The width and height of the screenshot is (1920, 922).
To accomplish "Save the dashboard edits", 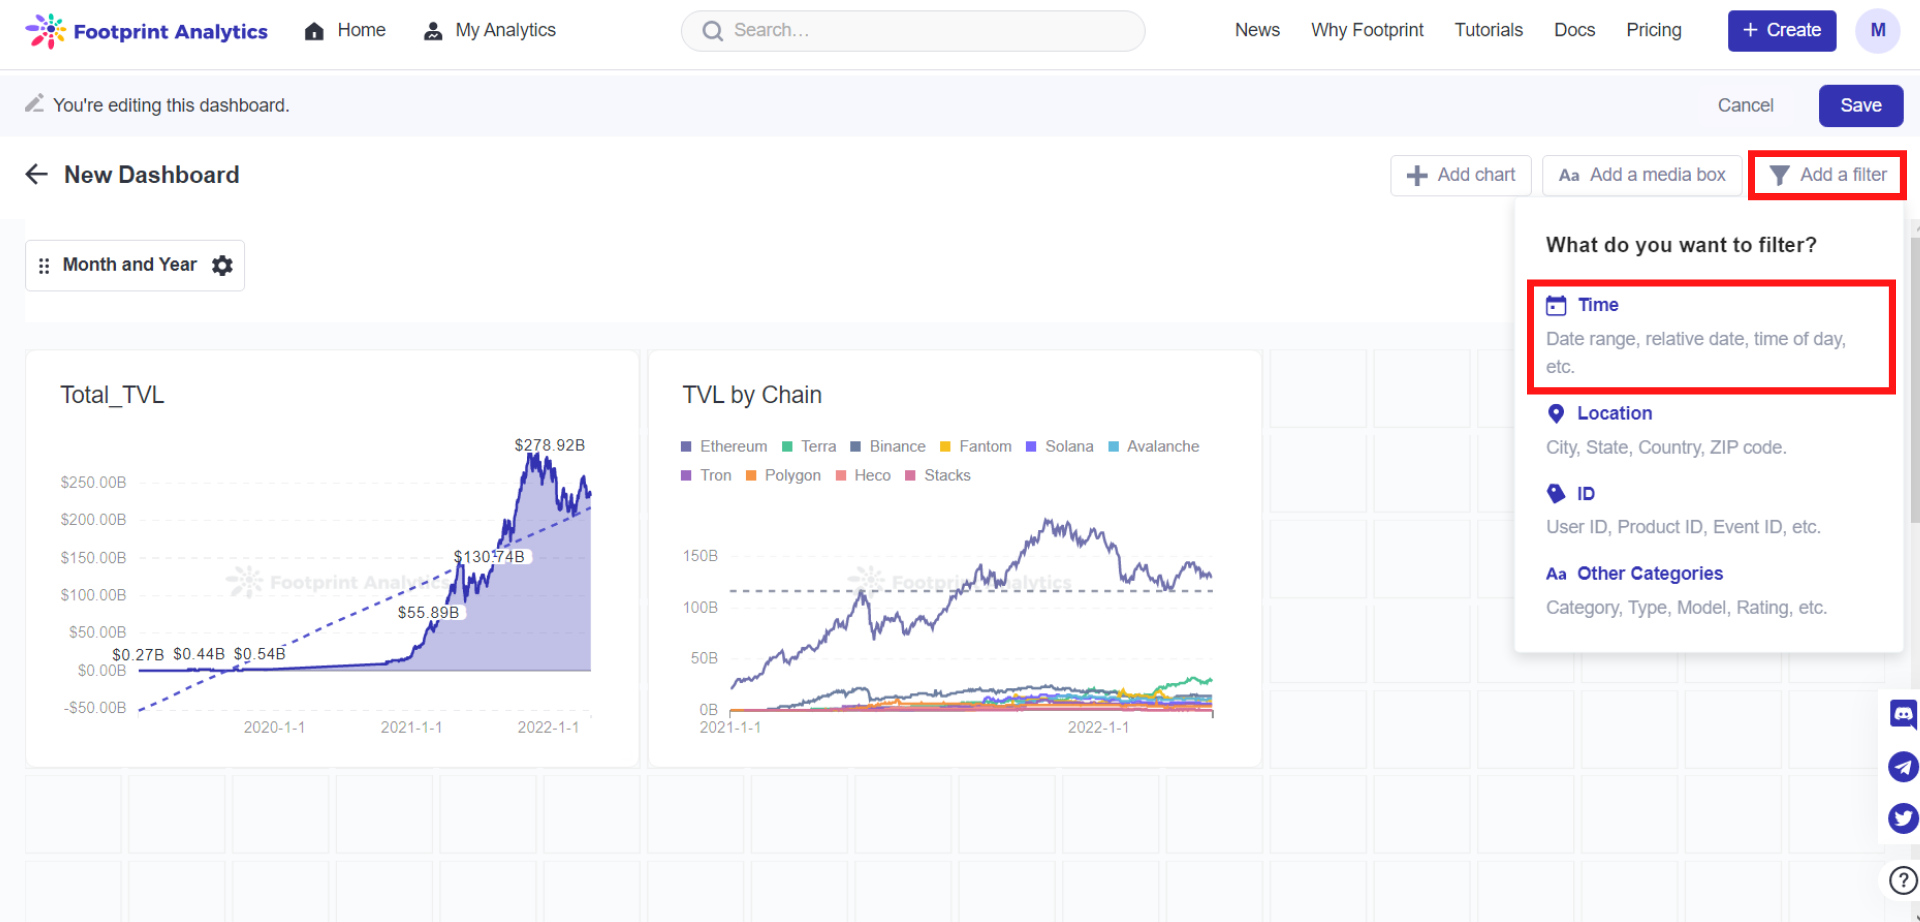I will 1860,106.
